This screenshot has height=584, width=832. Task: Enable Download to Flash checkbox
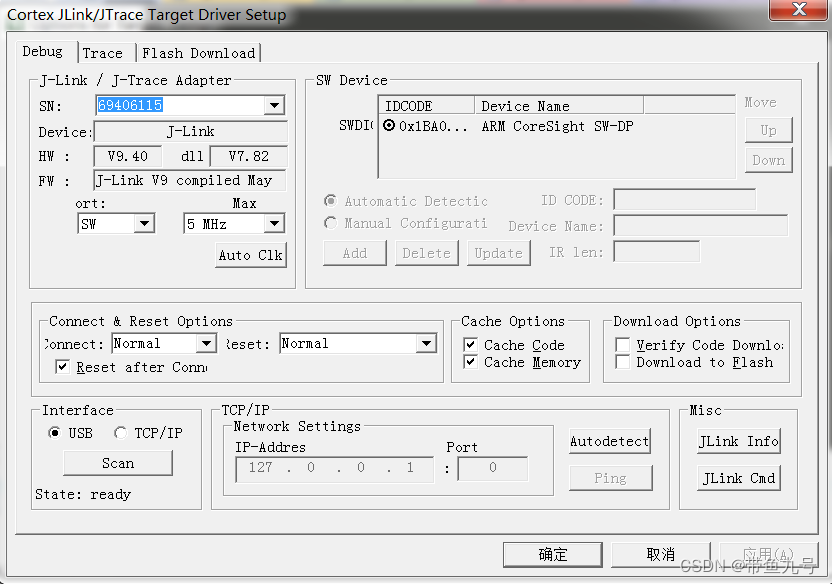622,362
